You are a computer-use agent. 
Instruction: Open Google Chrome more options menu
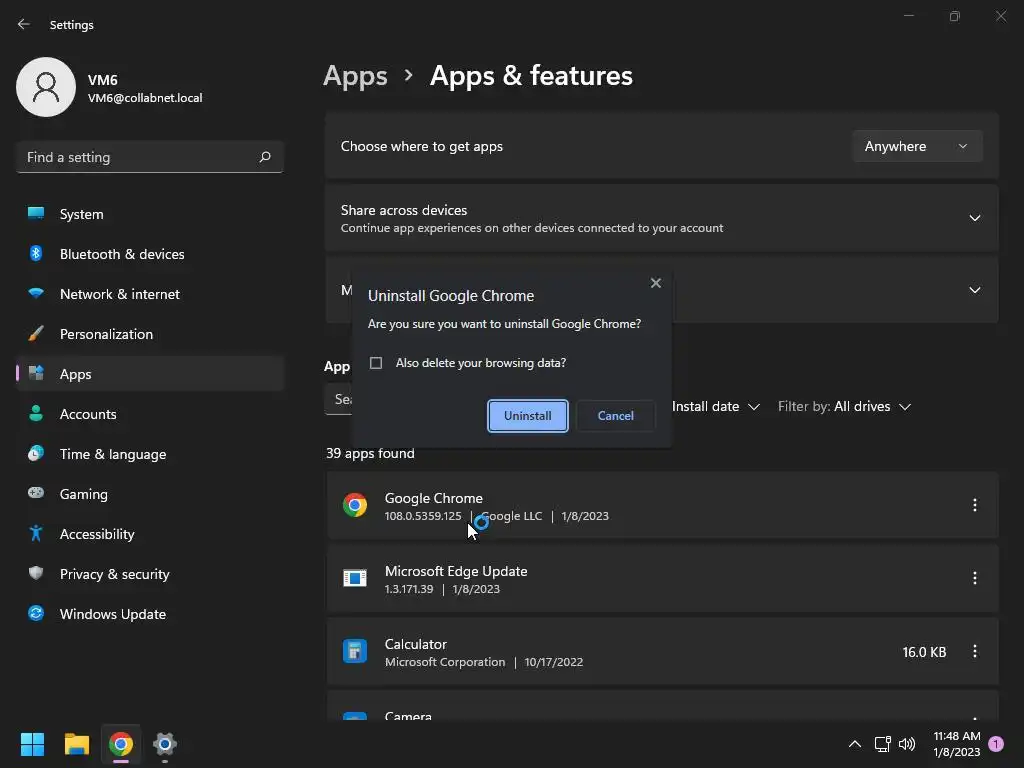pyautogui.click(x=974, y=505)
